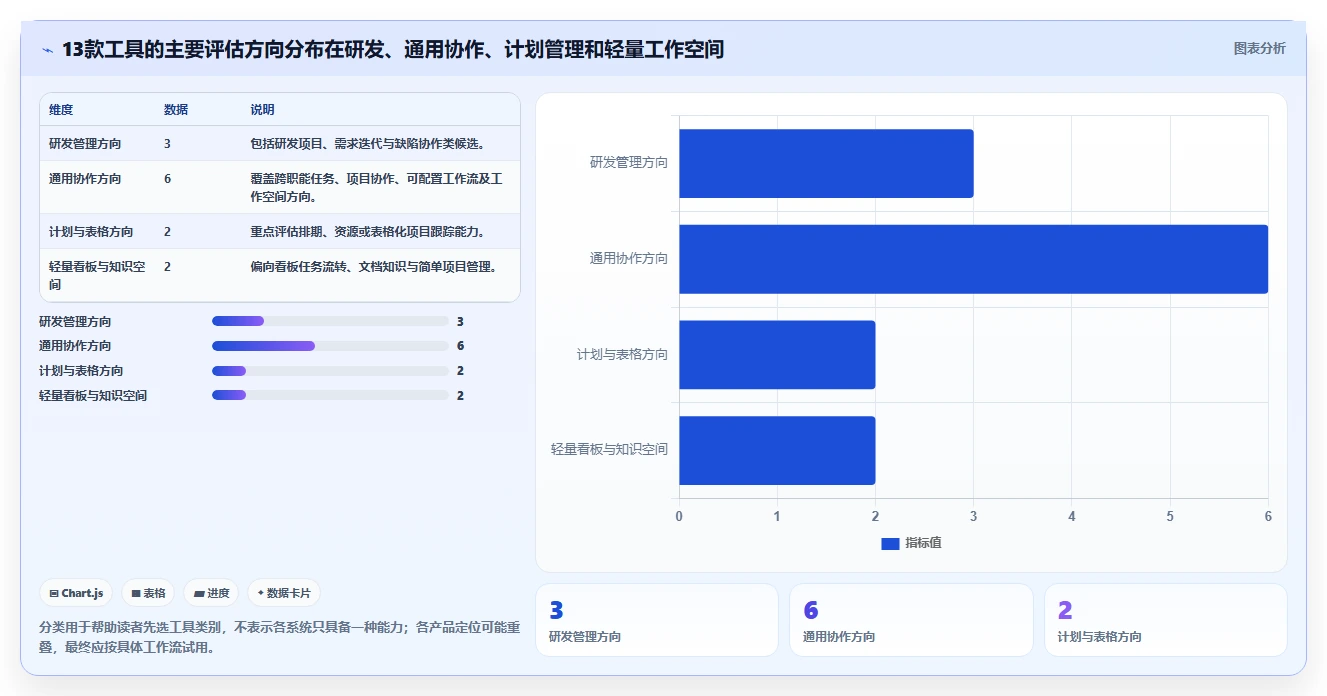This screenshot has height=696, width=1327.
Task: Select the 进度 tag chip
Action: tap(211, 593)
